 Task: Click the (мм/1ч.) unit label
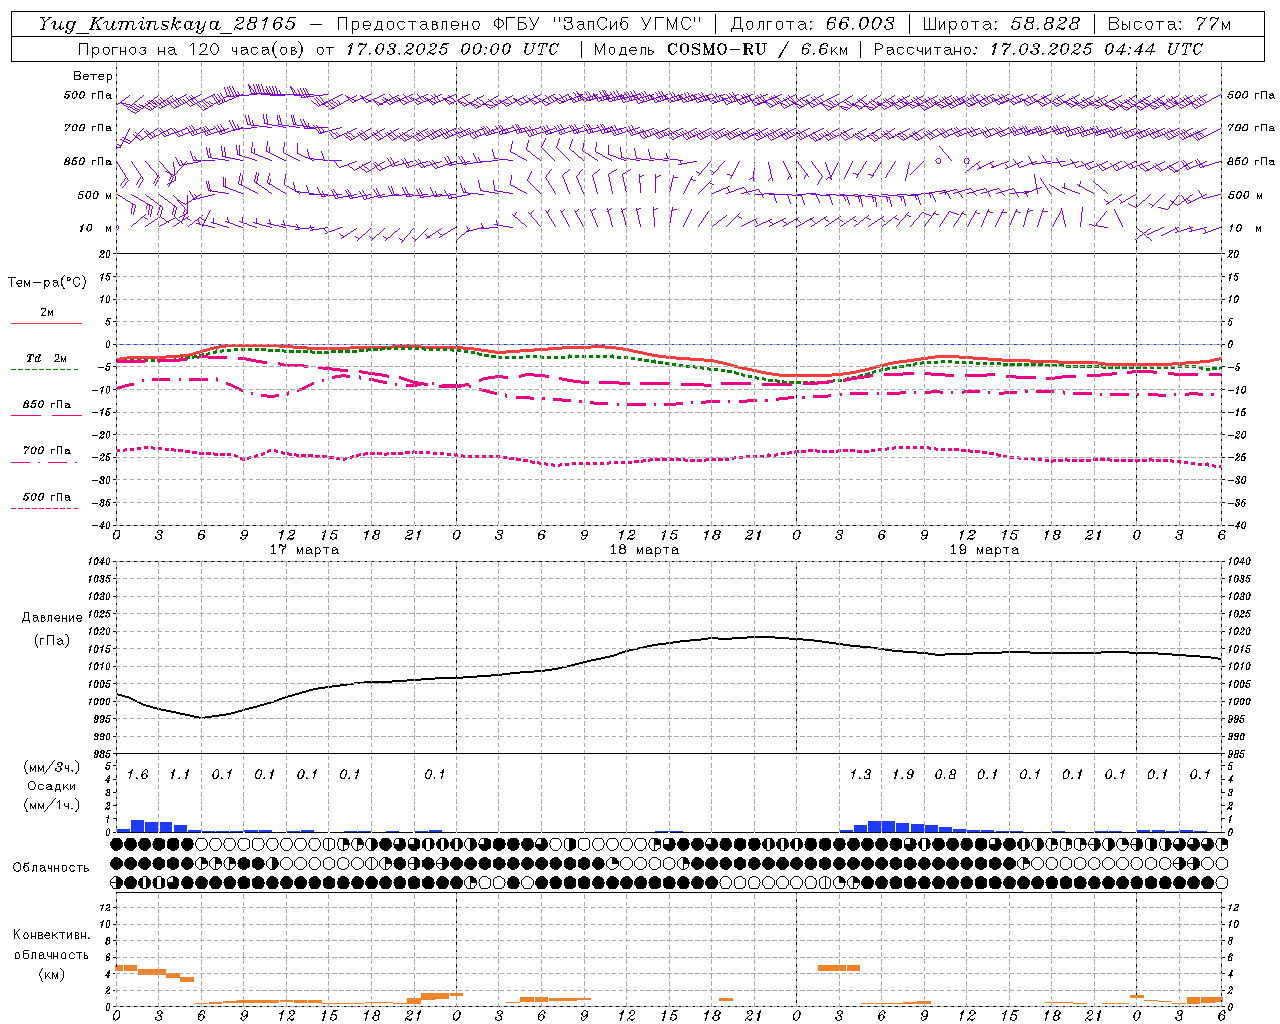click(52, 805)
